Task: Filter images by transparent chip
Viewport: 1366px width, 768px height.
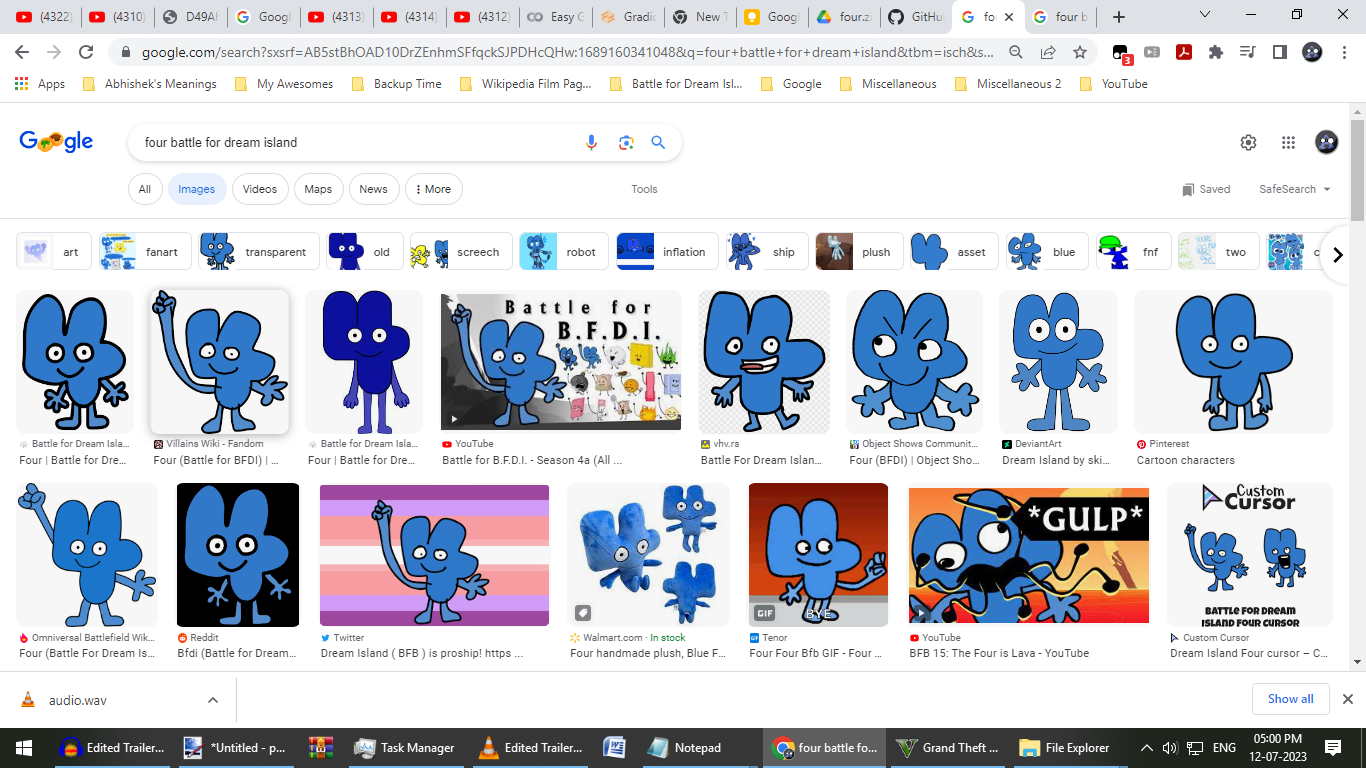Action: [259, 252]
